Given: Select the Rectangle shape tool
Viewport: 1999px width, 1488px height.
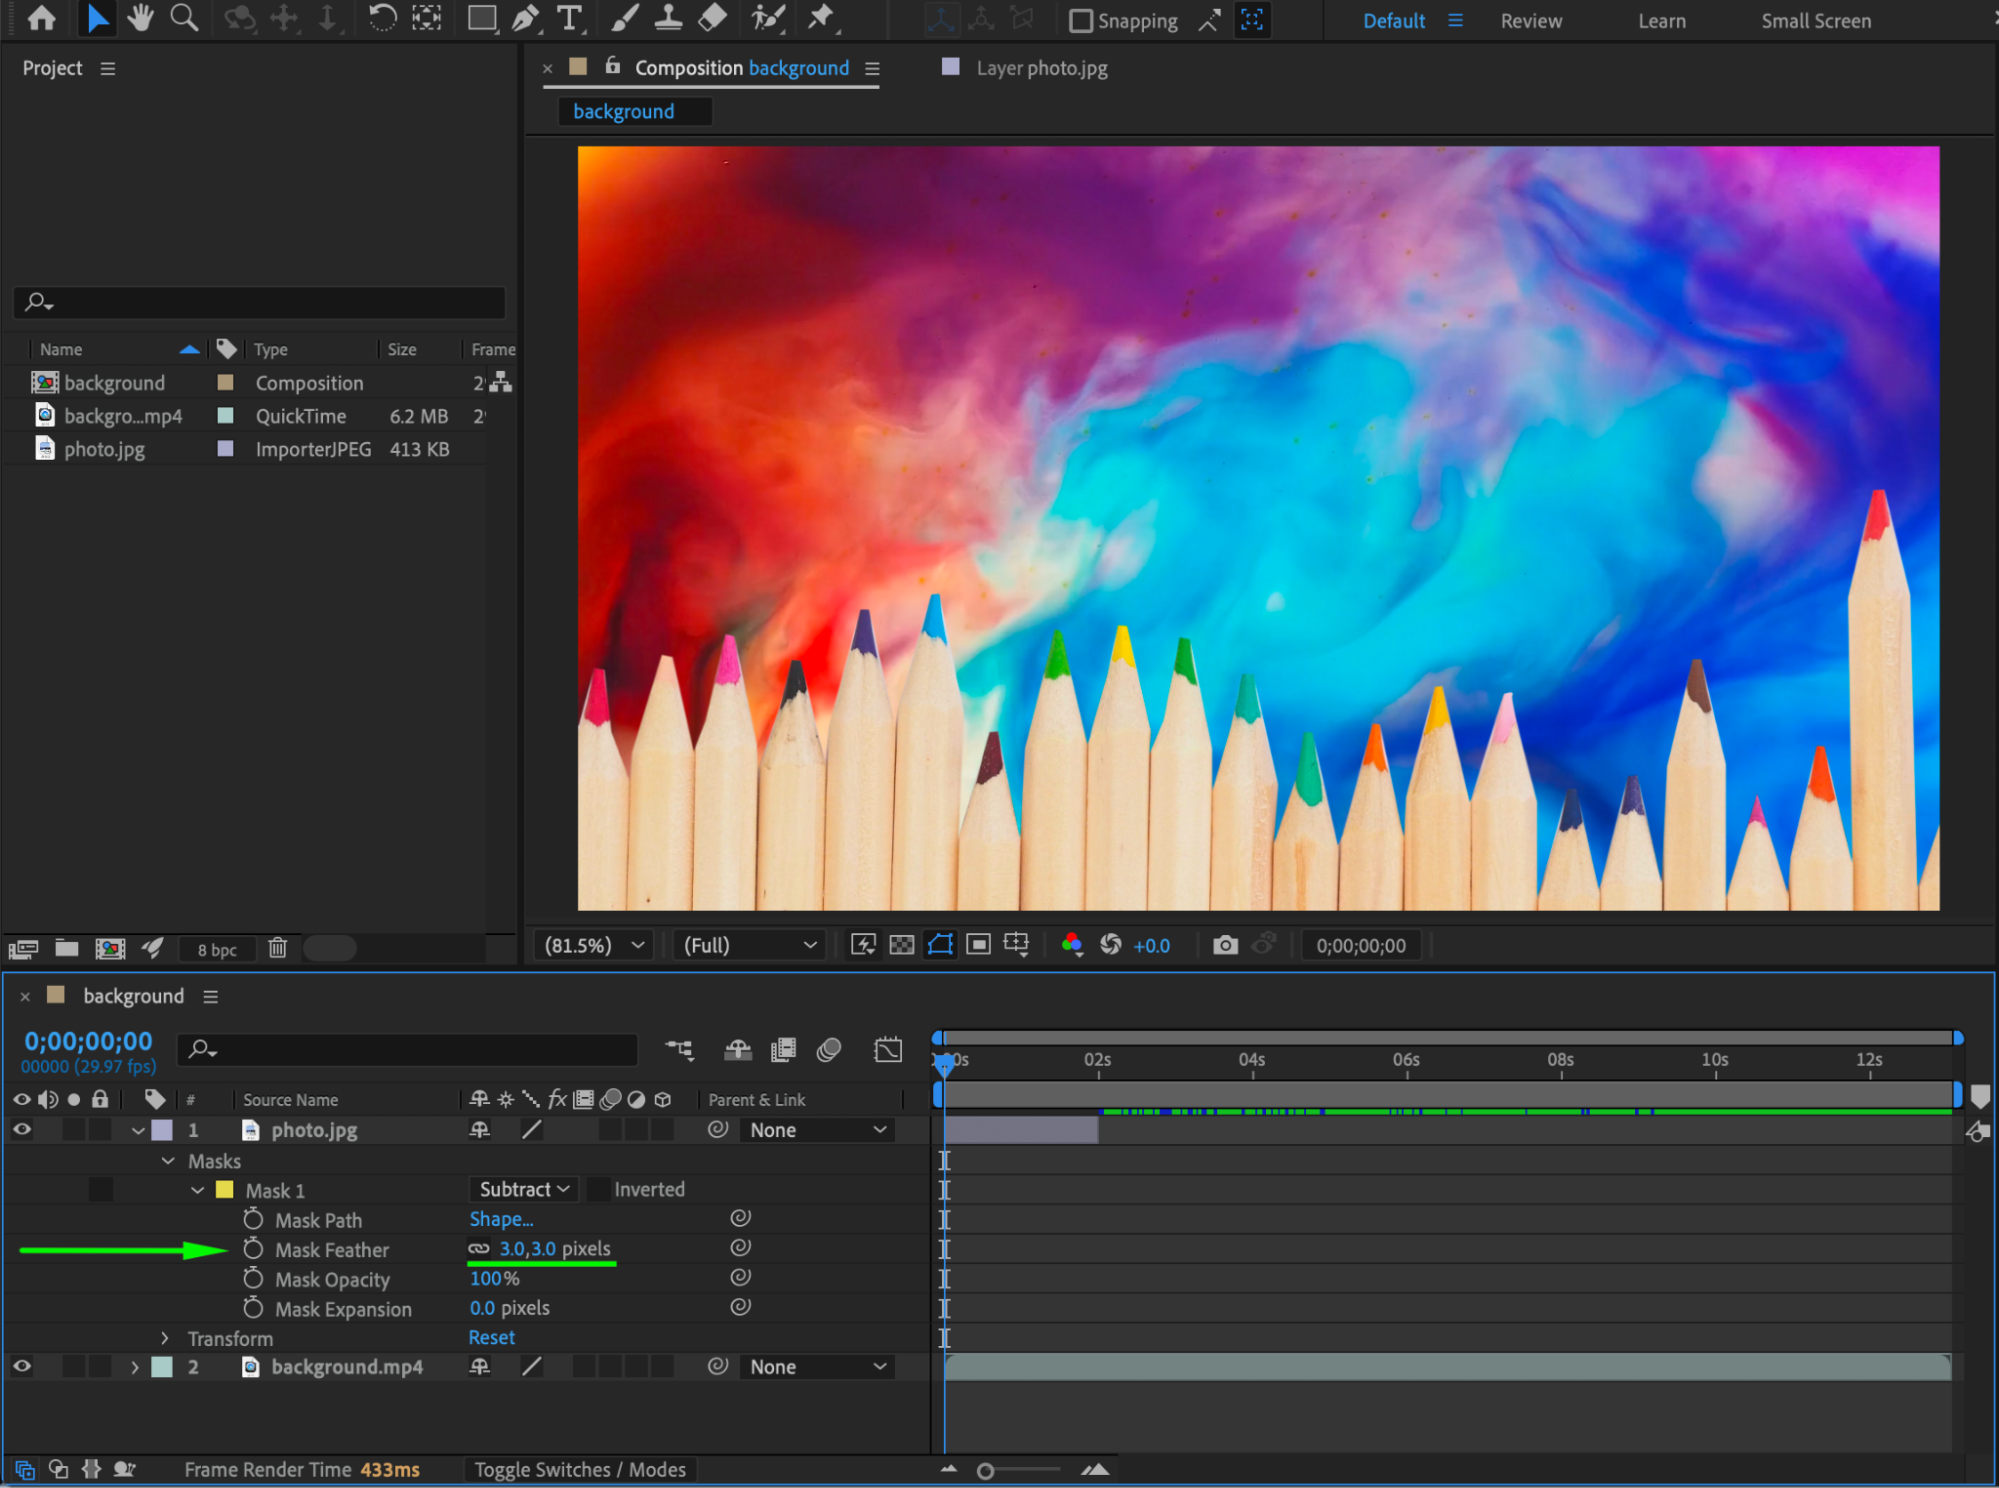Looking at the screenshot, I should click(482, 18).
